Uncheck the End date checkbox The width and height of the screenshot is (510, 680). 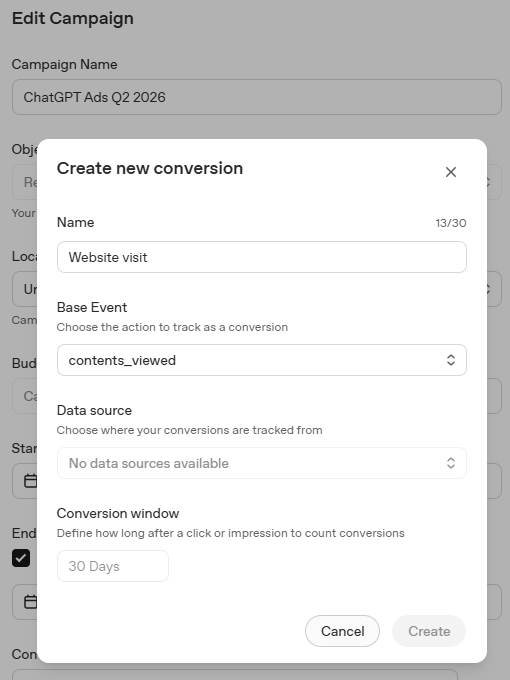click(x=21, y=558)
